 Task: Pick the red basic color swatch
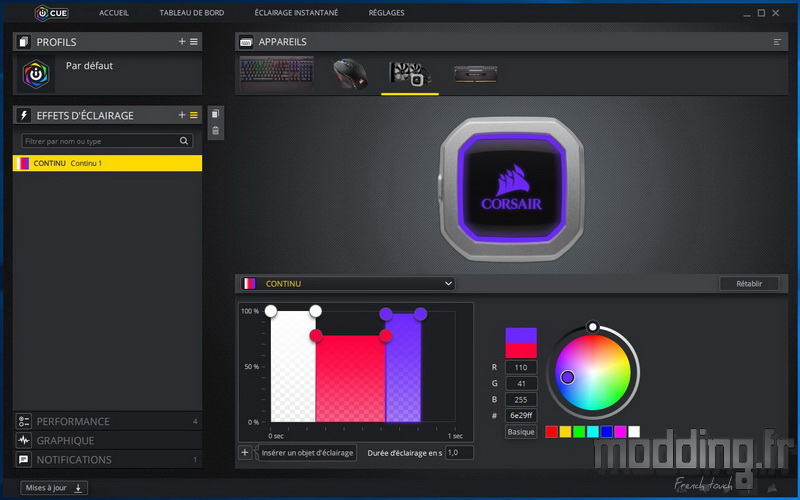pos(552,432)
